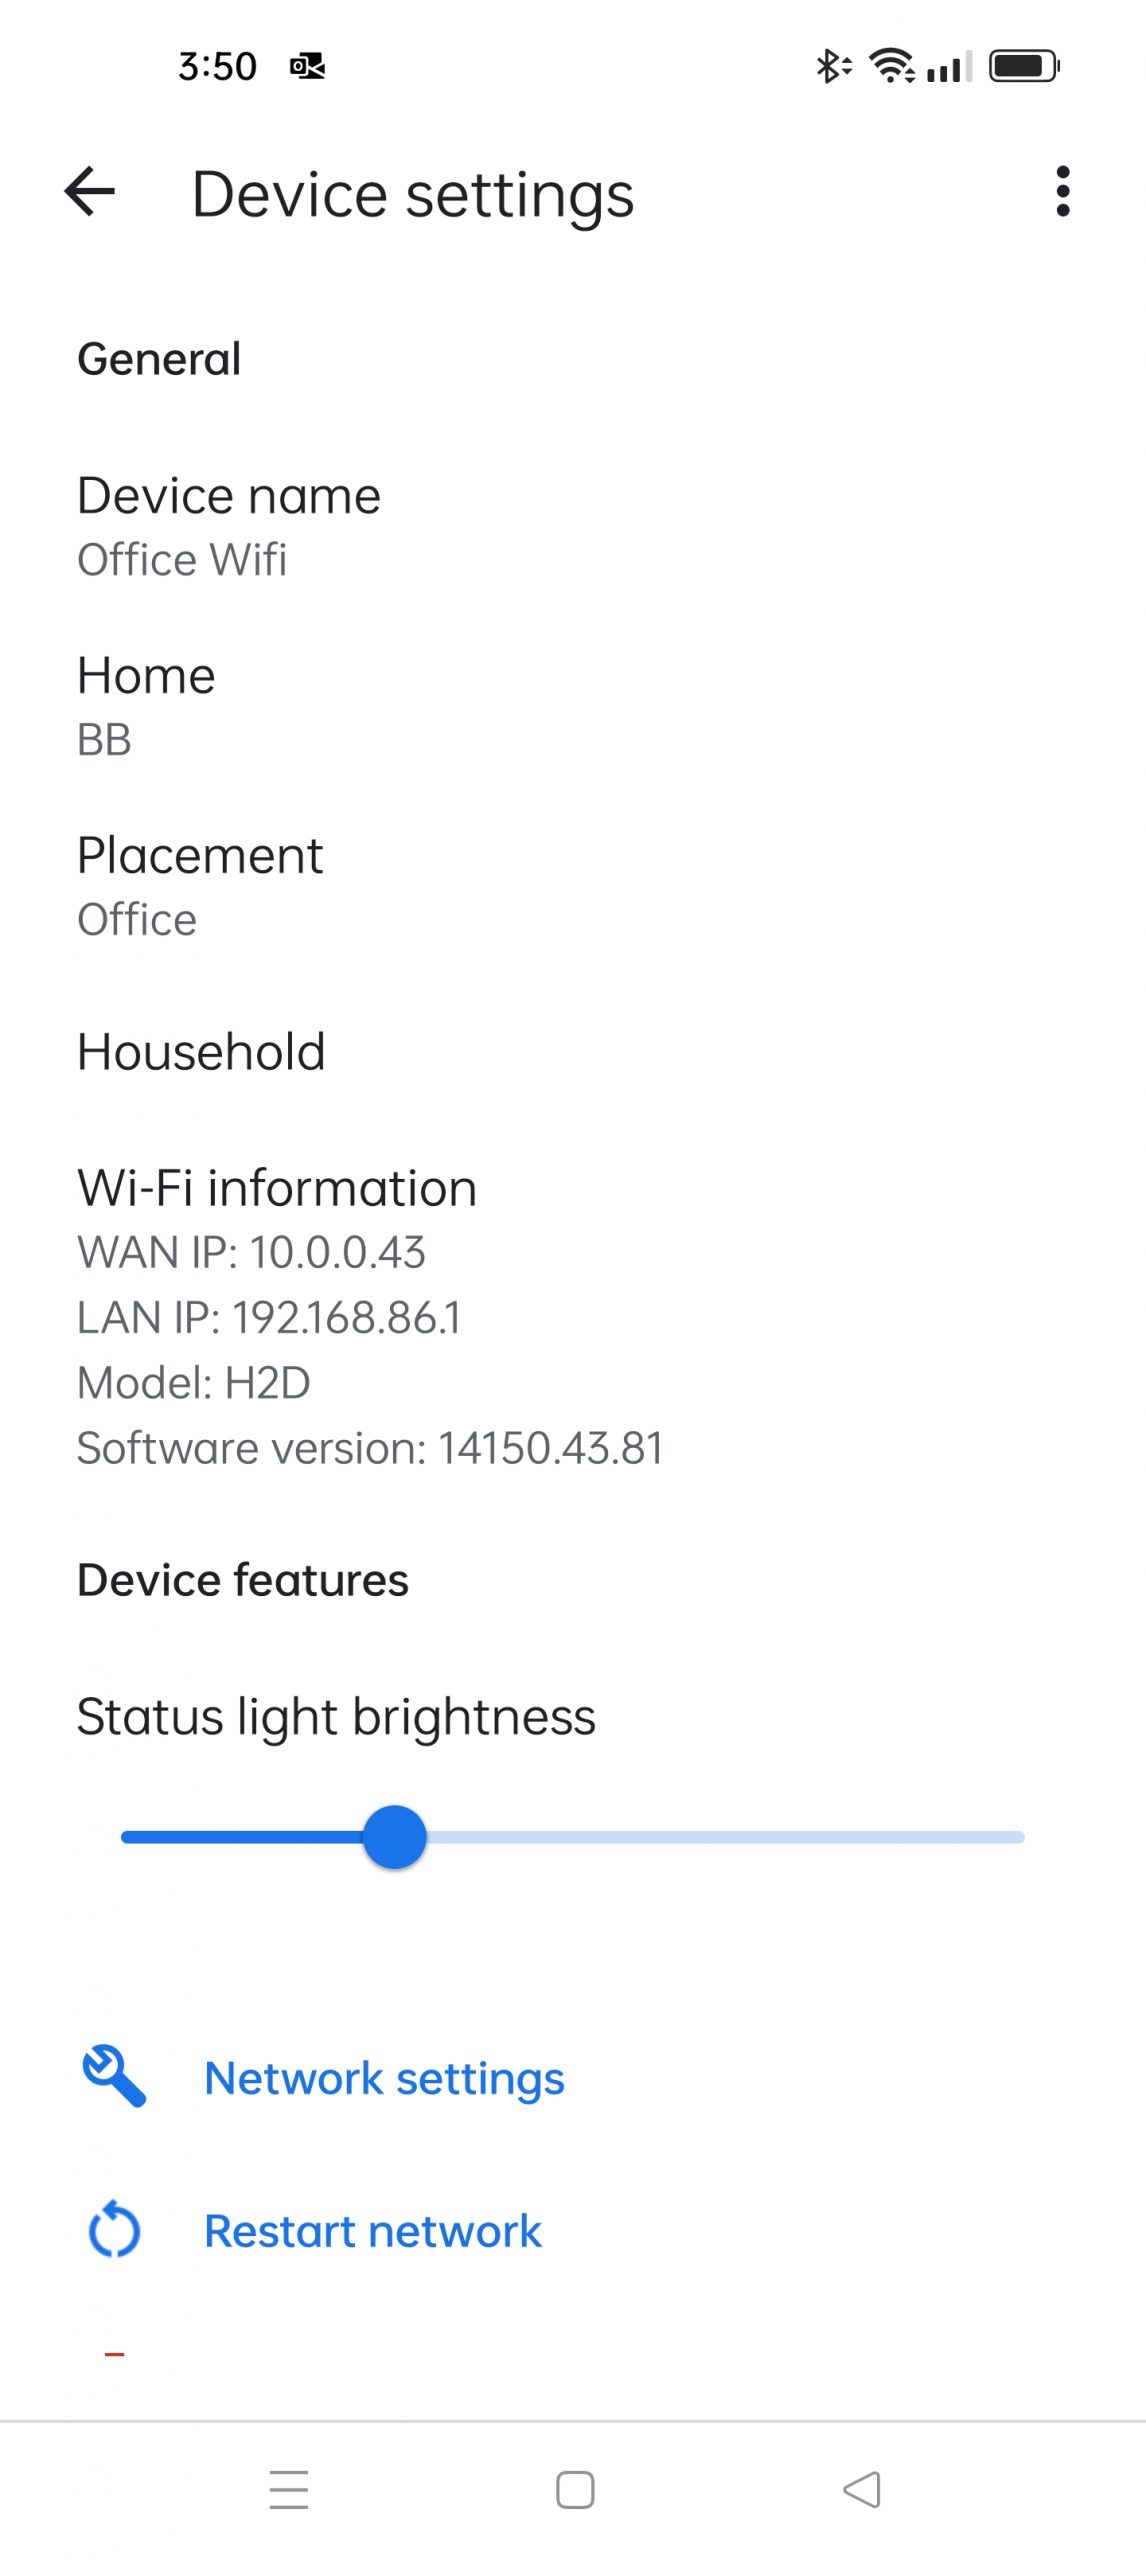Image resolution: width=1146 pixels, height=2560 pixels.
Task: Tap the Android home navigation icon
Action: [x=575, y=2488]
